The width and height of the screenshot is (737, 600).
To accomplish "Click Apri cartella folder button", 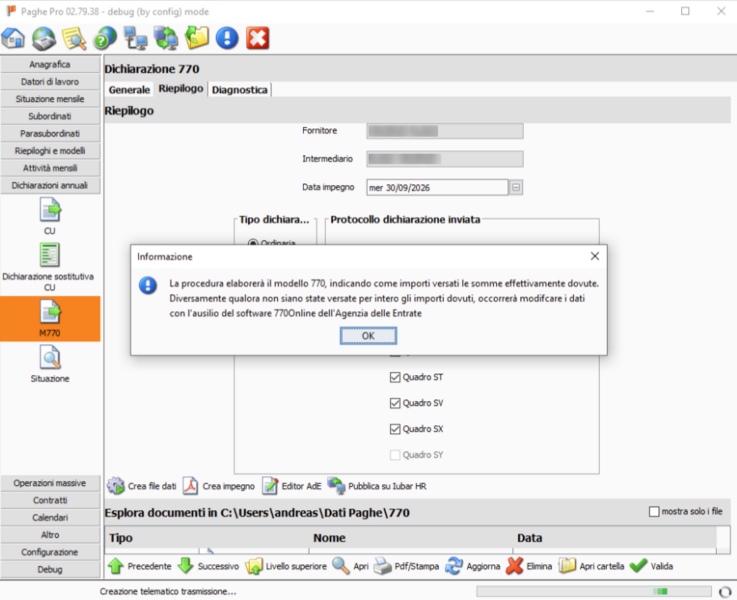I will (x=592, y=566).
